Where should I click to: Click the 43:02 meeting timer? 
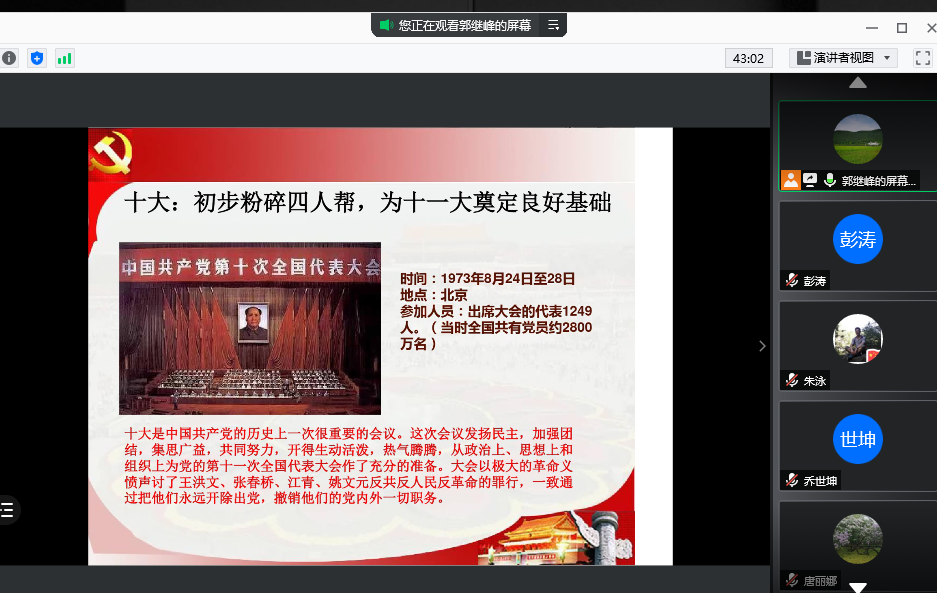748,58
